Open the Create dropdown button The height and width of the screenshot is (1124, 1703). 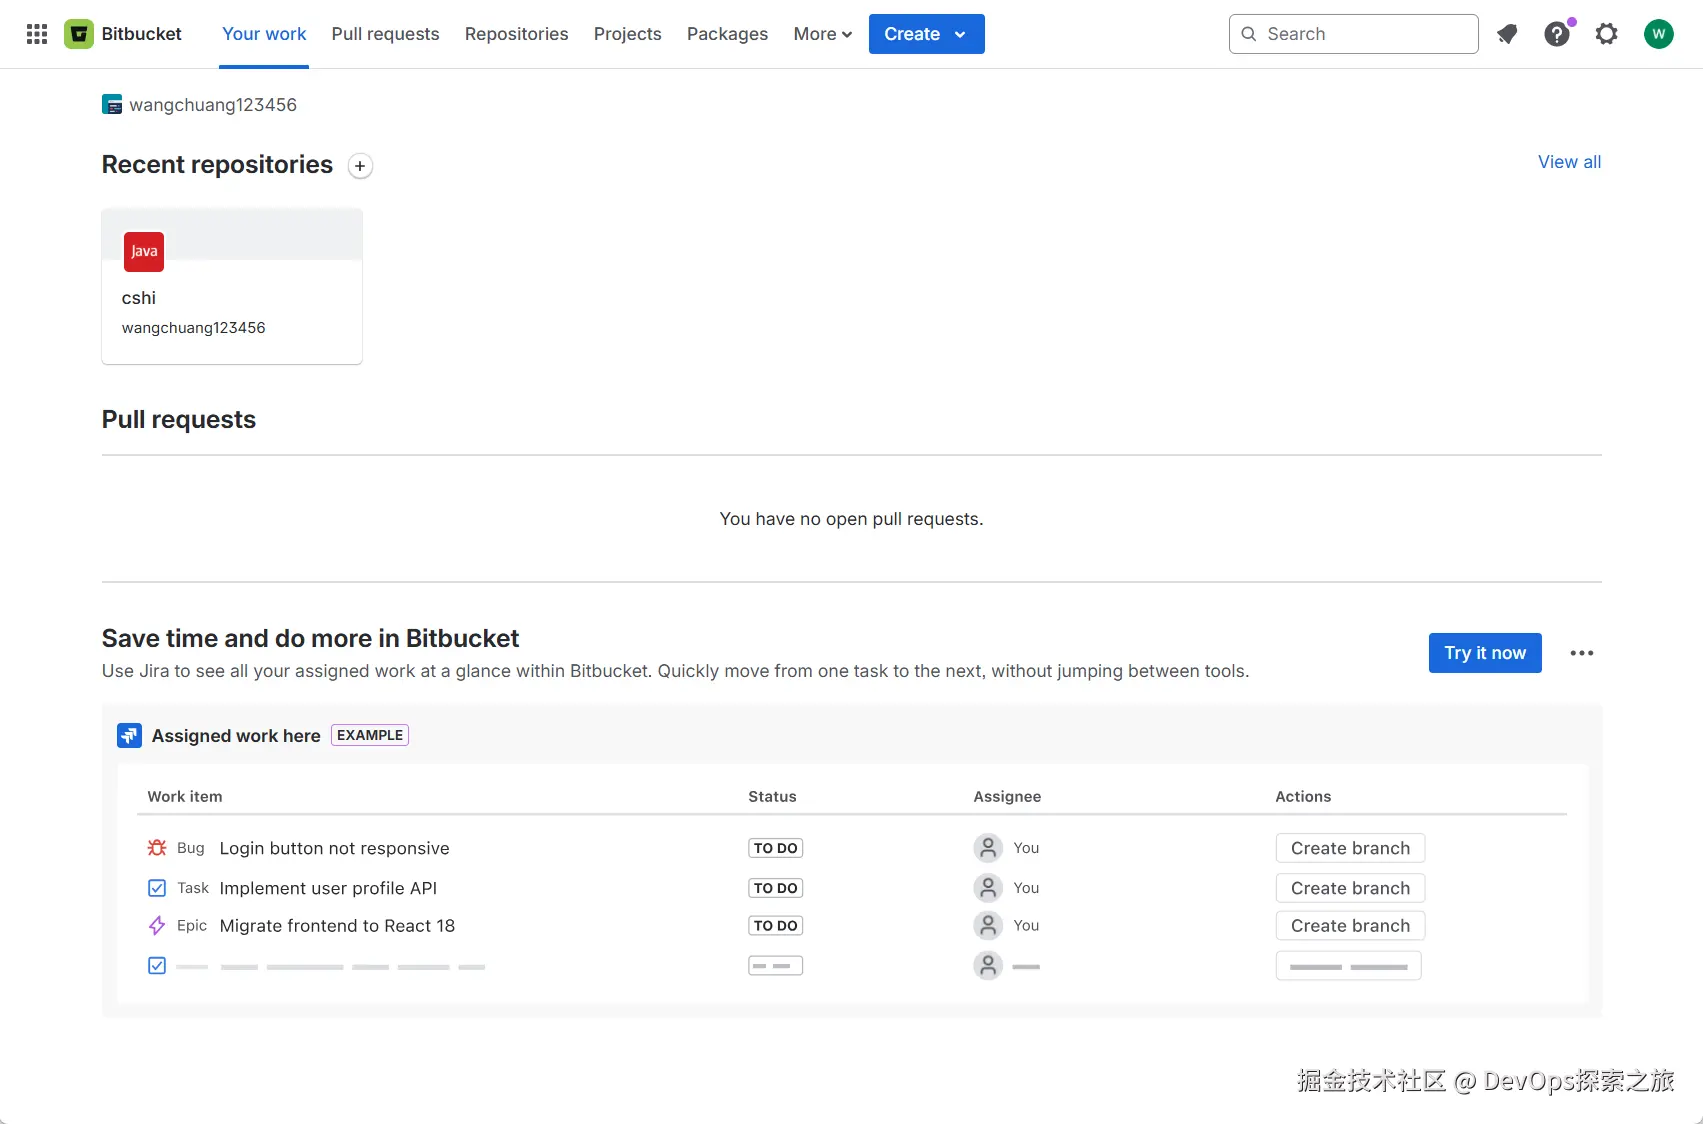926,34
